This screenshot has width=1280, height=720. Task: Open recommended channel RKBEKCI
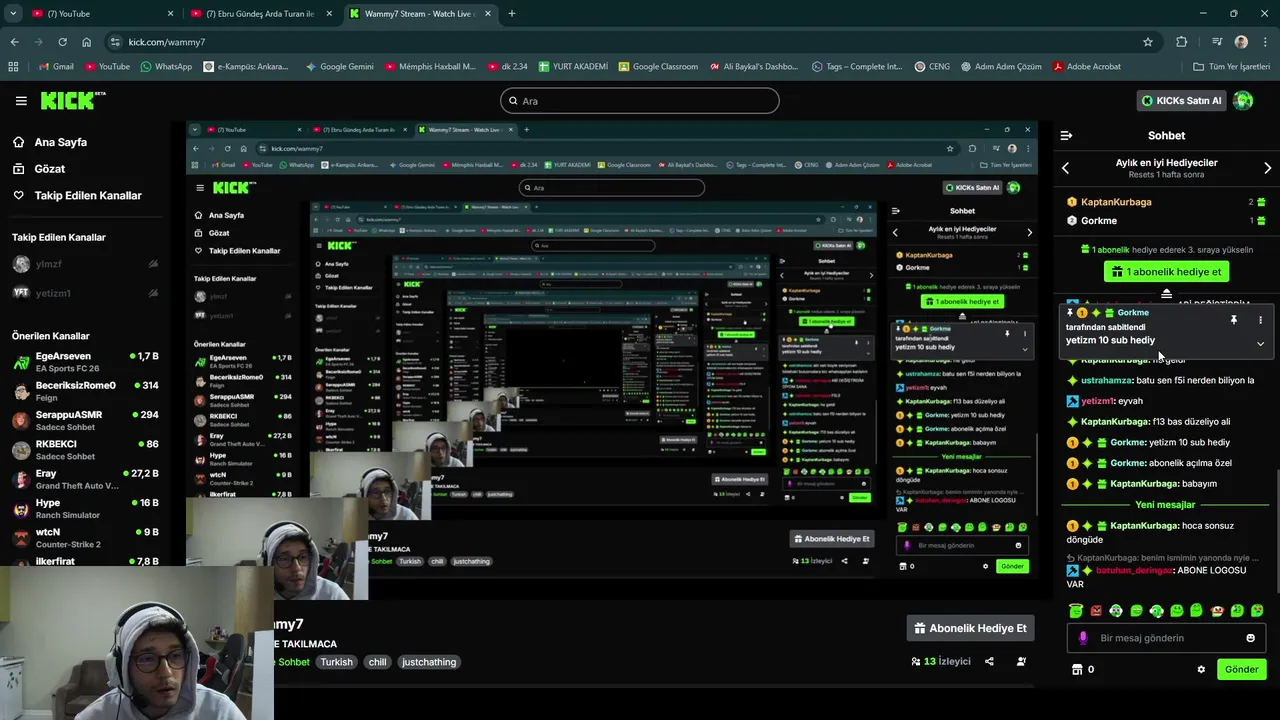pos(85,449)
